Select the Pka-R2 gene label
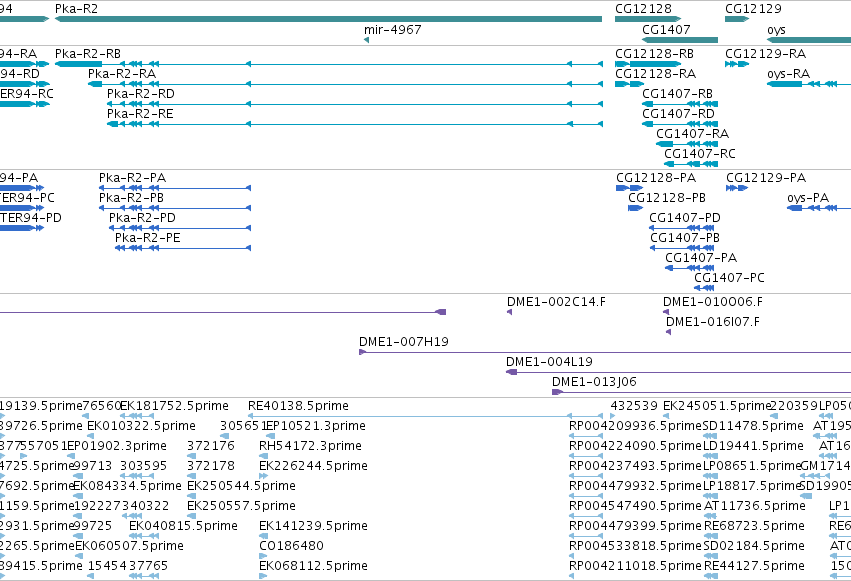The image size is (851, 581). [77, 9]
